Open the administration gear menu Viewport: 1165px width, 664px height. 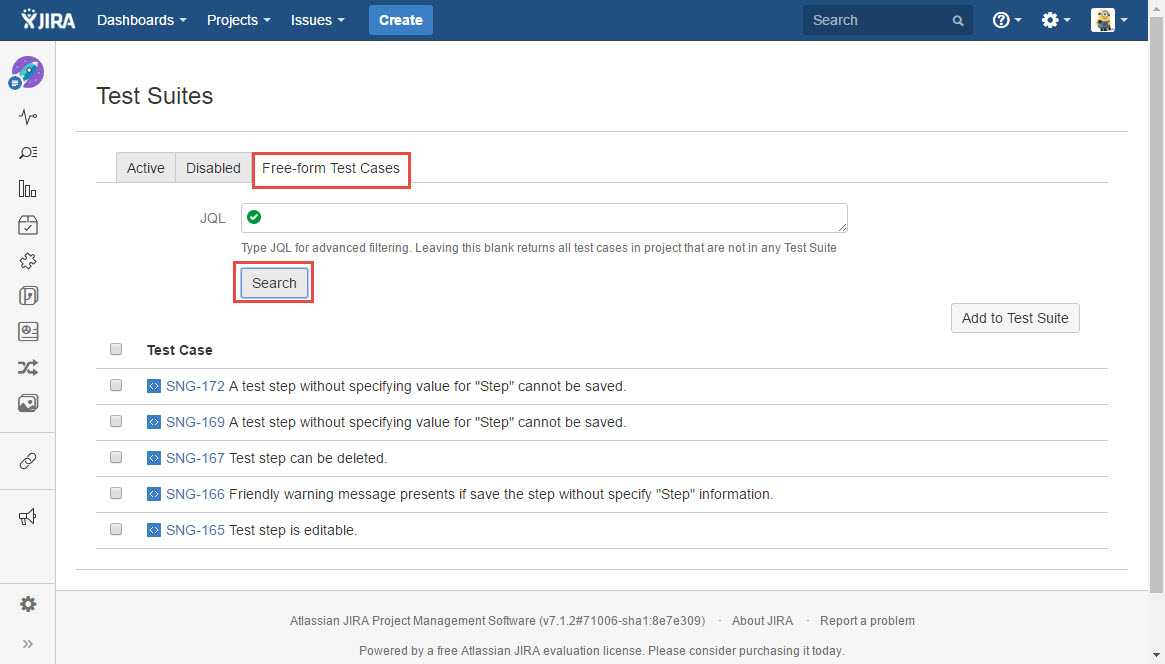tap(1056, 20)
